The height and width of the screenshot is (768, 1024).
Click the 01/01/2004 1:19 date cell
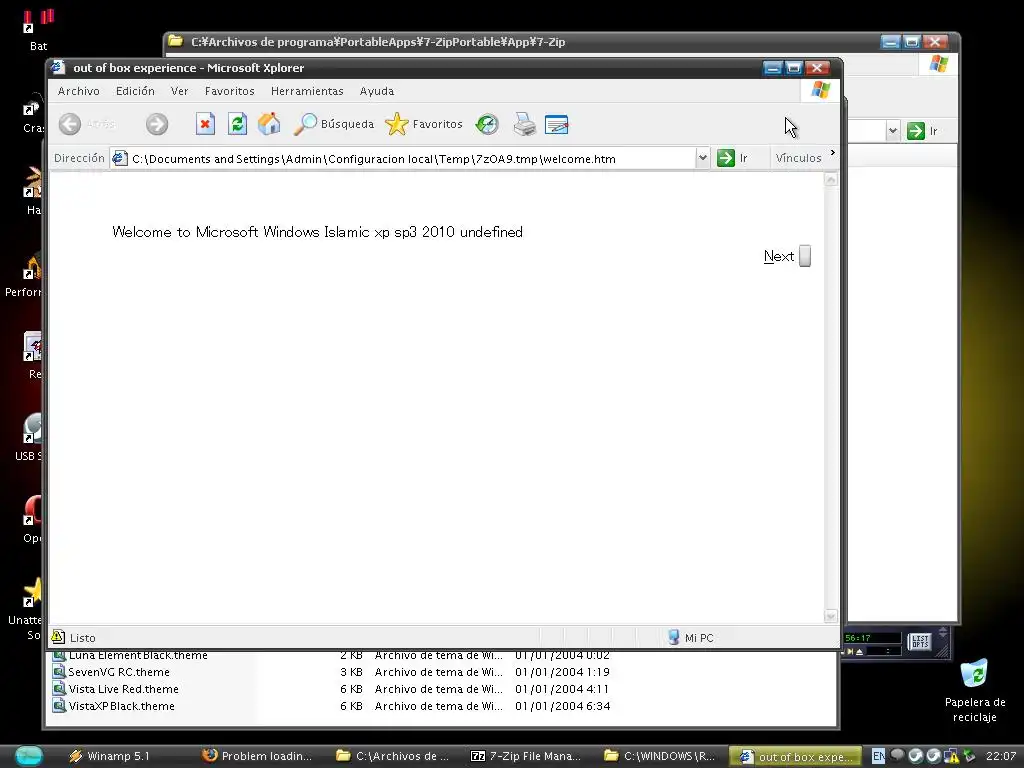click(562, 672)
